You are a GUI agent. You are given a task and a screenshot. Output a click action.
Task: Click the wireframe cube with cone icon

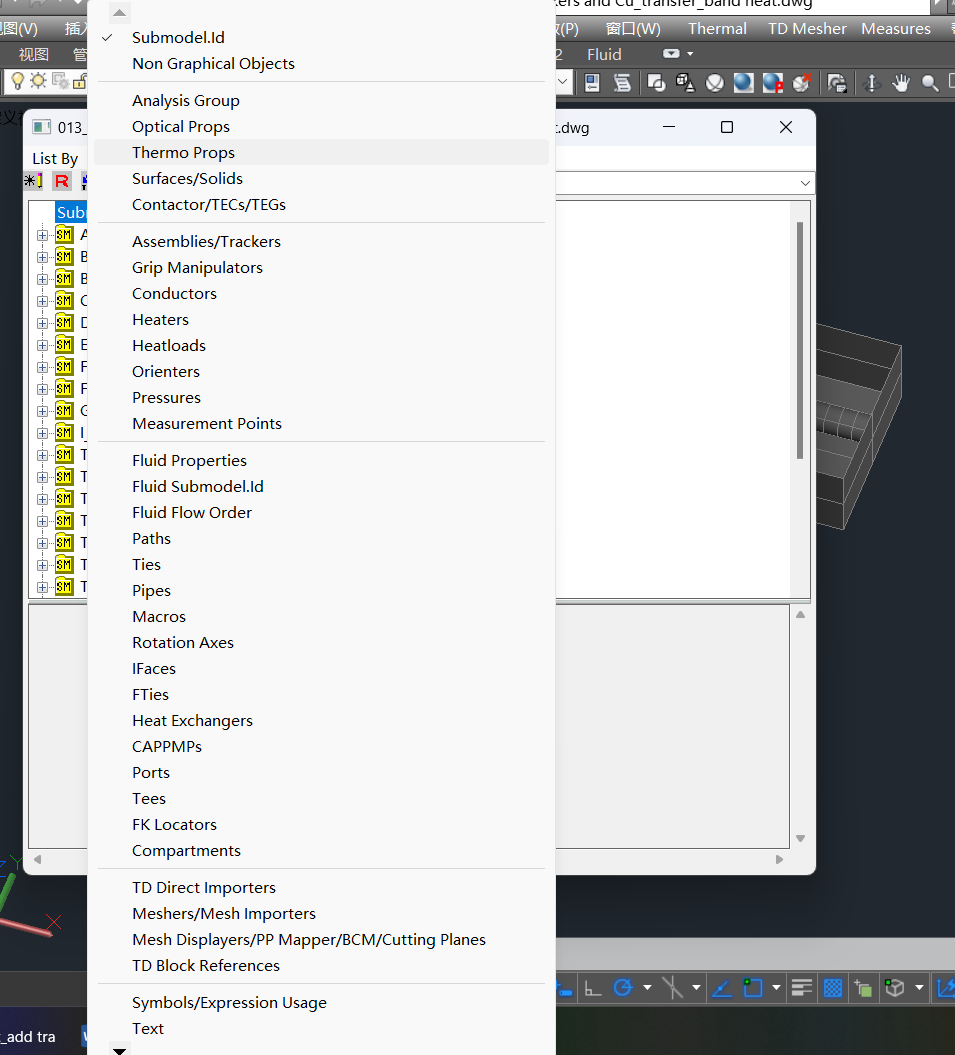tap(685, 83)
